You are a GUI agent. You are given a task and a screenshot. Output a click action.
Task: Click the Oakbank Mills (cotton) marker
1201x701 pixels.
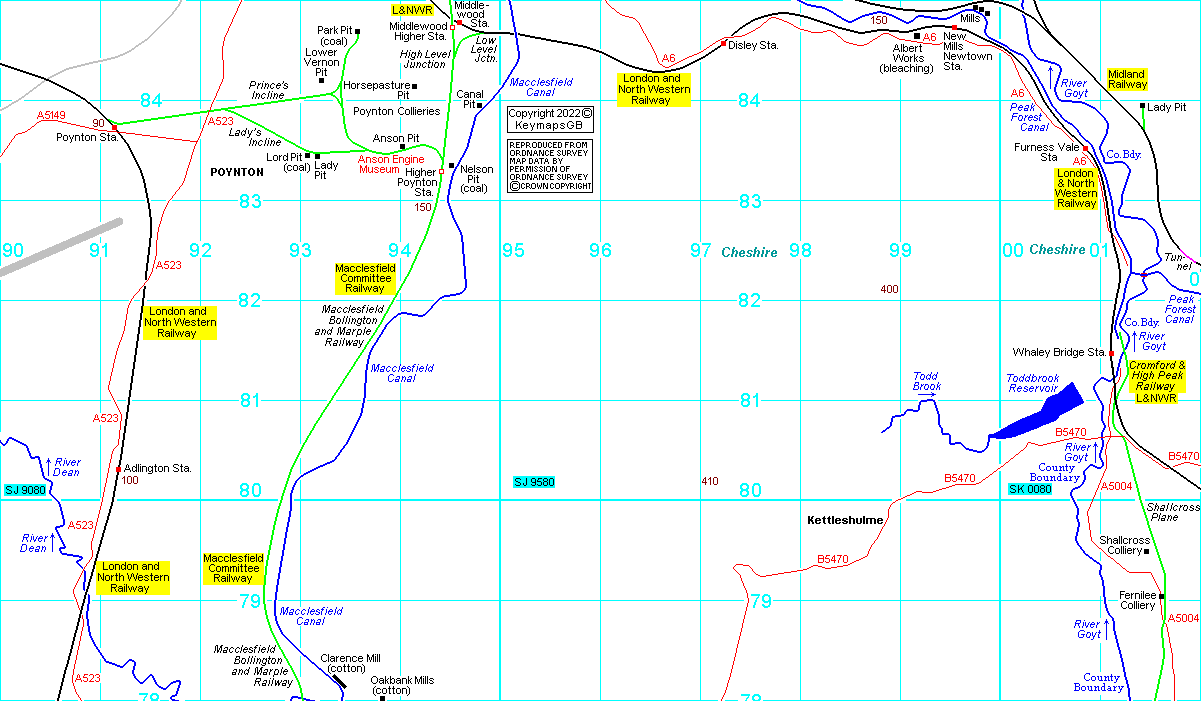click(382, 698)
